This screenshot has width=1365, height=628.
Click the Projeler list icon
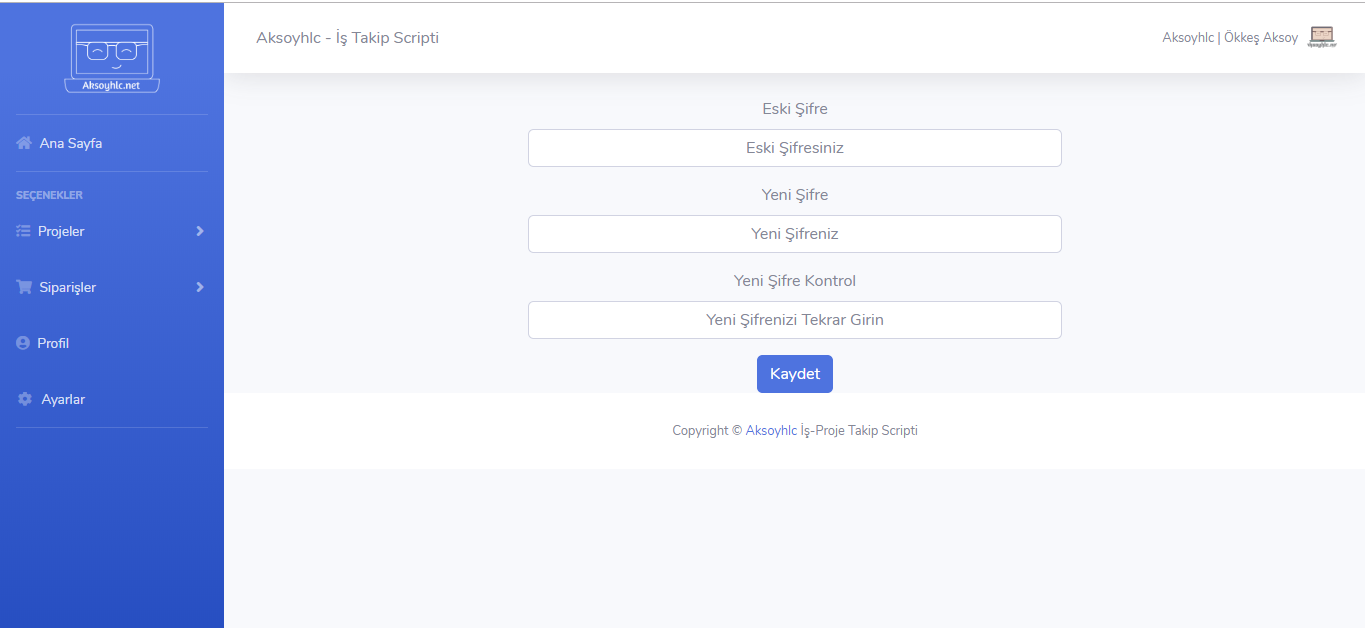(24, 231)
